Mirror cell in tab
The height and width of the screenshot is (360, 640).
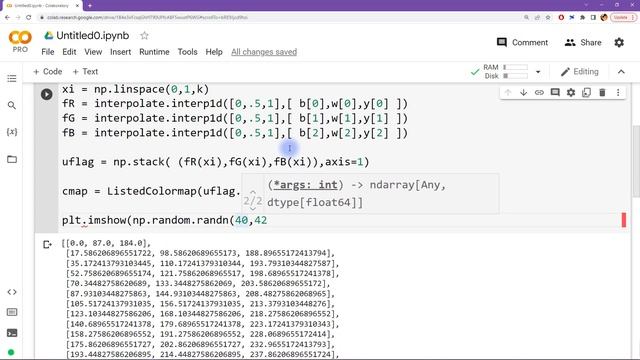click(587, 93)
